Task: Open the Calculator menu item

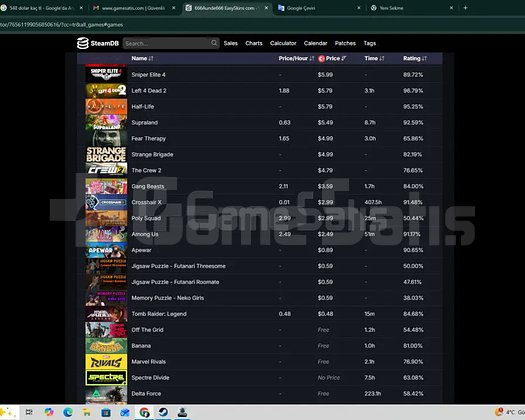Action: click(x=283, y=43)
